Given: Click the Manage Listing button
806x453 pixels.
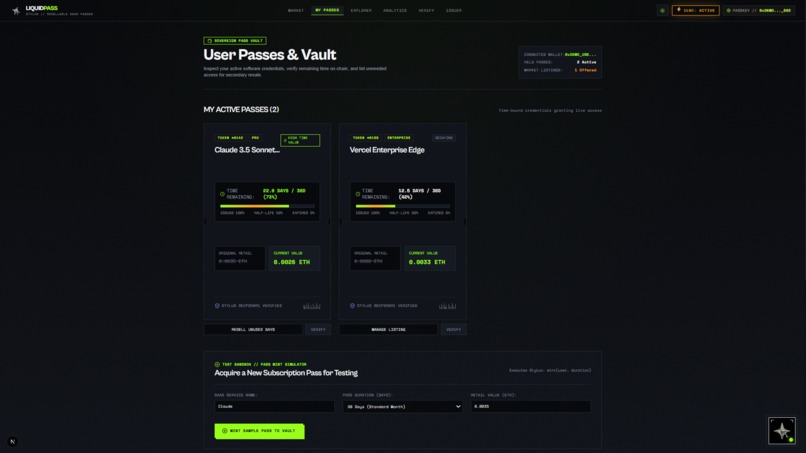Looking at the screenshot, I should [x=388, y=330].
